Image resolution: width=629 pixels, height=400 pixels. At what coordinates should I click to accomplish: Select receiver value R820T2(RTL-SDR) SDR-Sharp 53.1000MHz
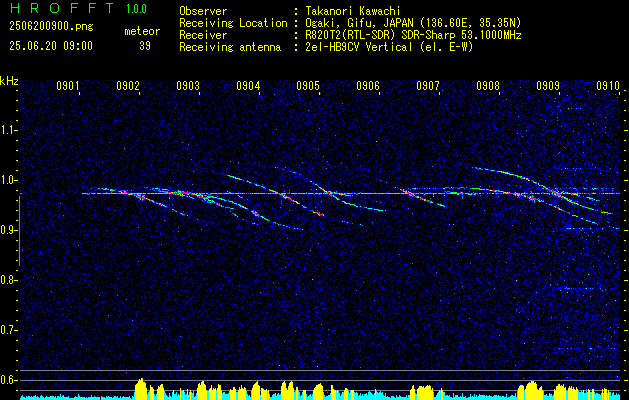pos(414,35)
